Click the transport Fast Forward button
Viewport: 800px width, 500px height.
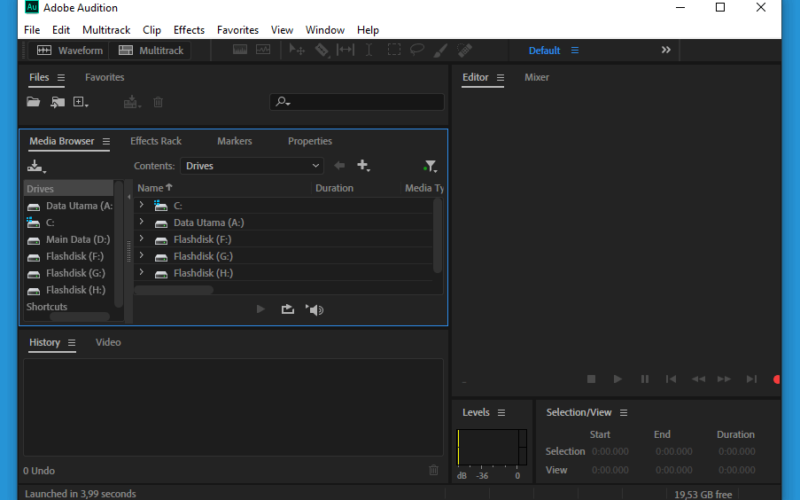tap(724, 379)
